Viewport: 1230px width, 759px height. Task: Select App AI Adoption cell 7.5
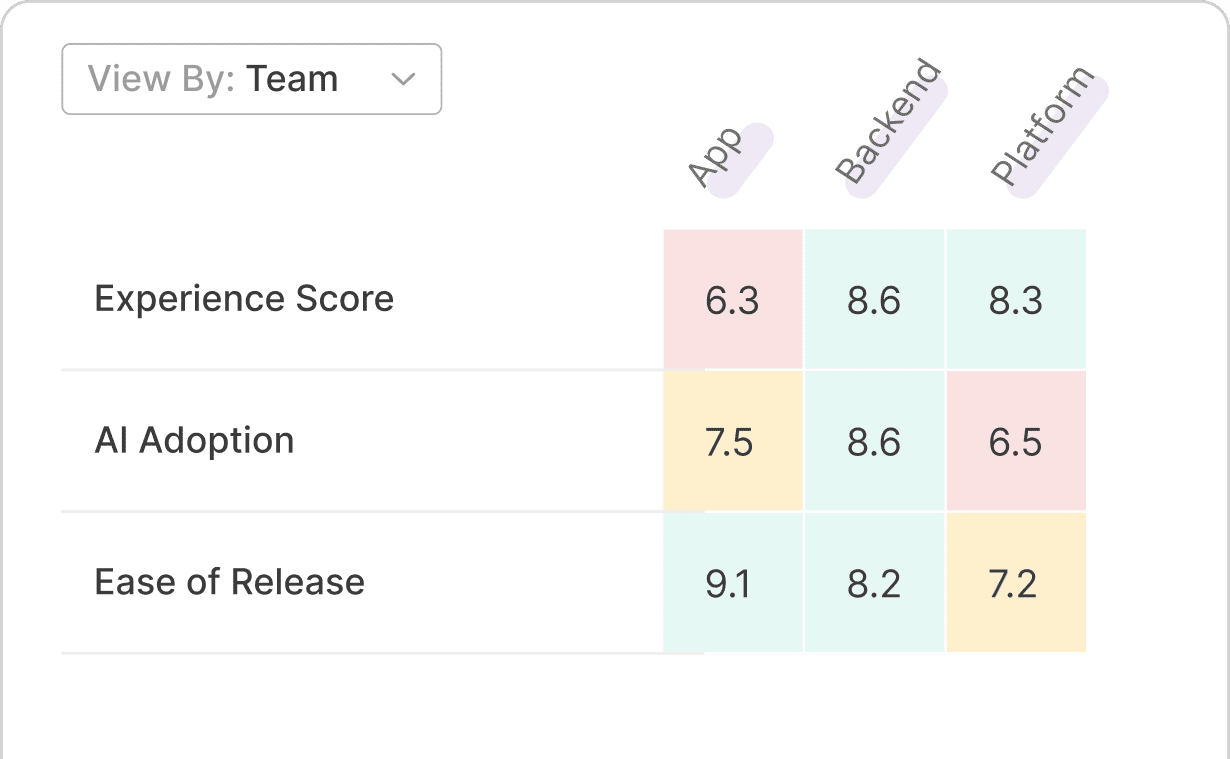[x=733, y=441]
